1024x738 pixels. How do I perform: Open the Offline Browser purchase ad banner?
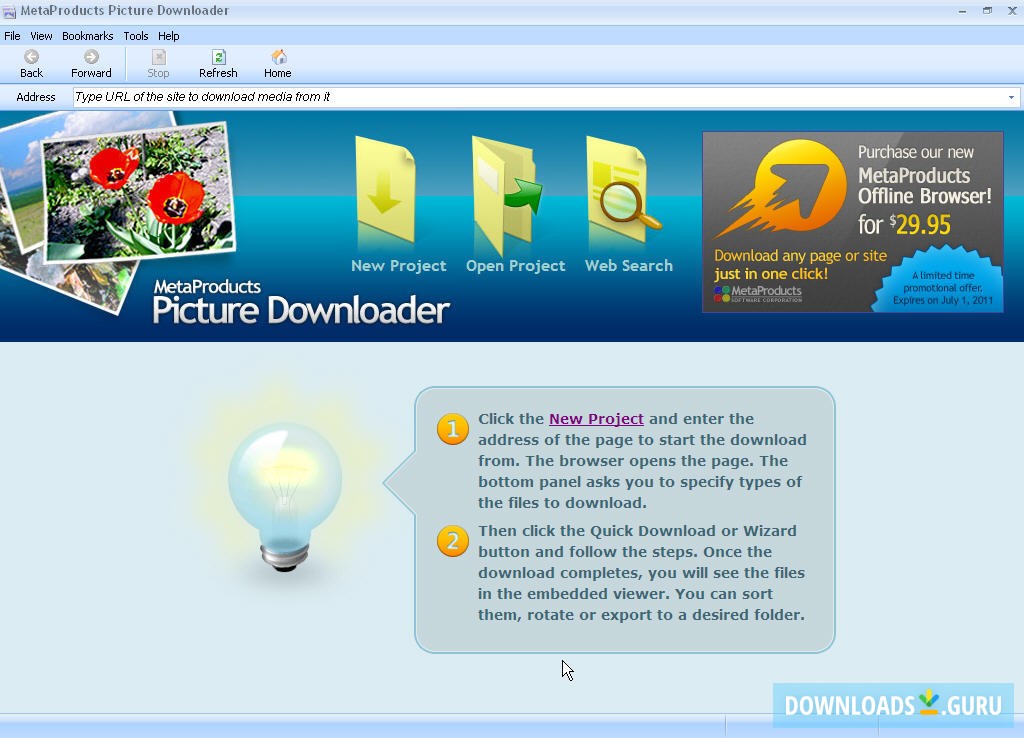pos(853,222)
